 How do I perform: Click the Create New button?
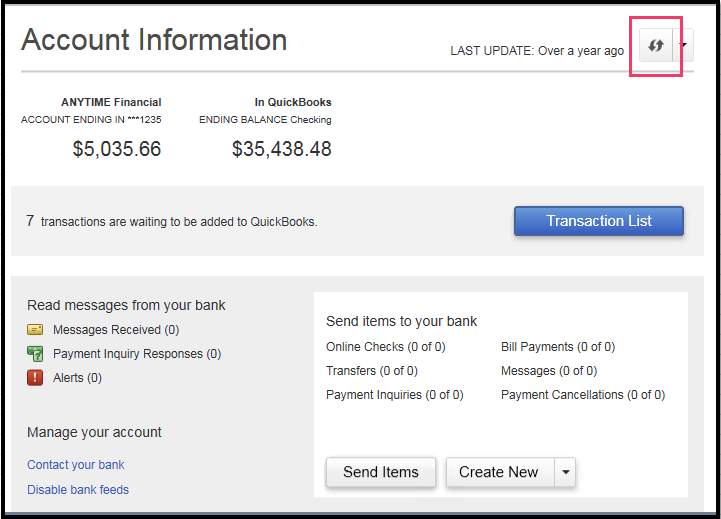(498, 473)
